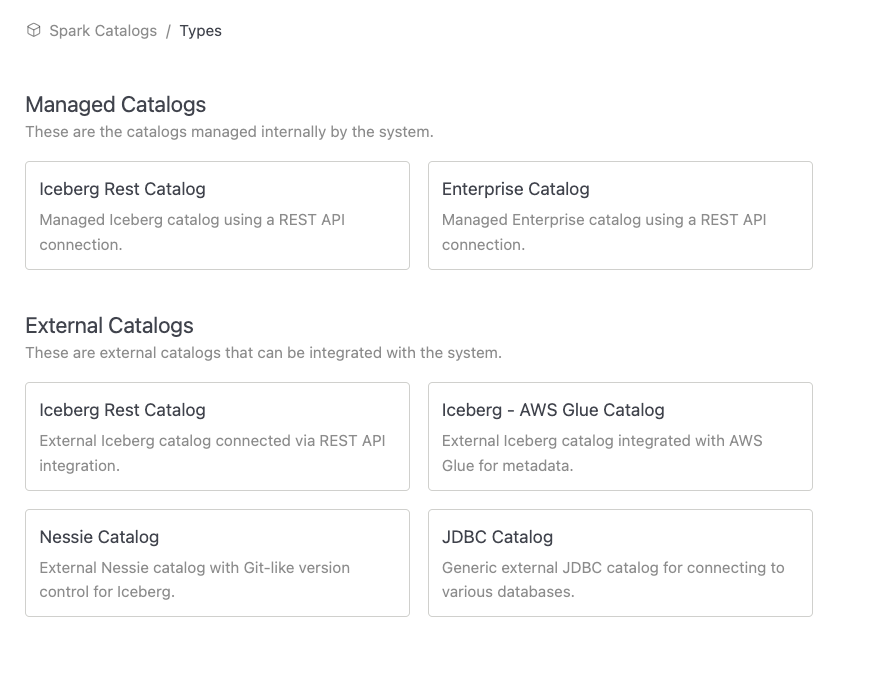This screenshot has height=700, width=872.
Task: Select the Enterprise Catalog card
Action: [x=620, y=215]
